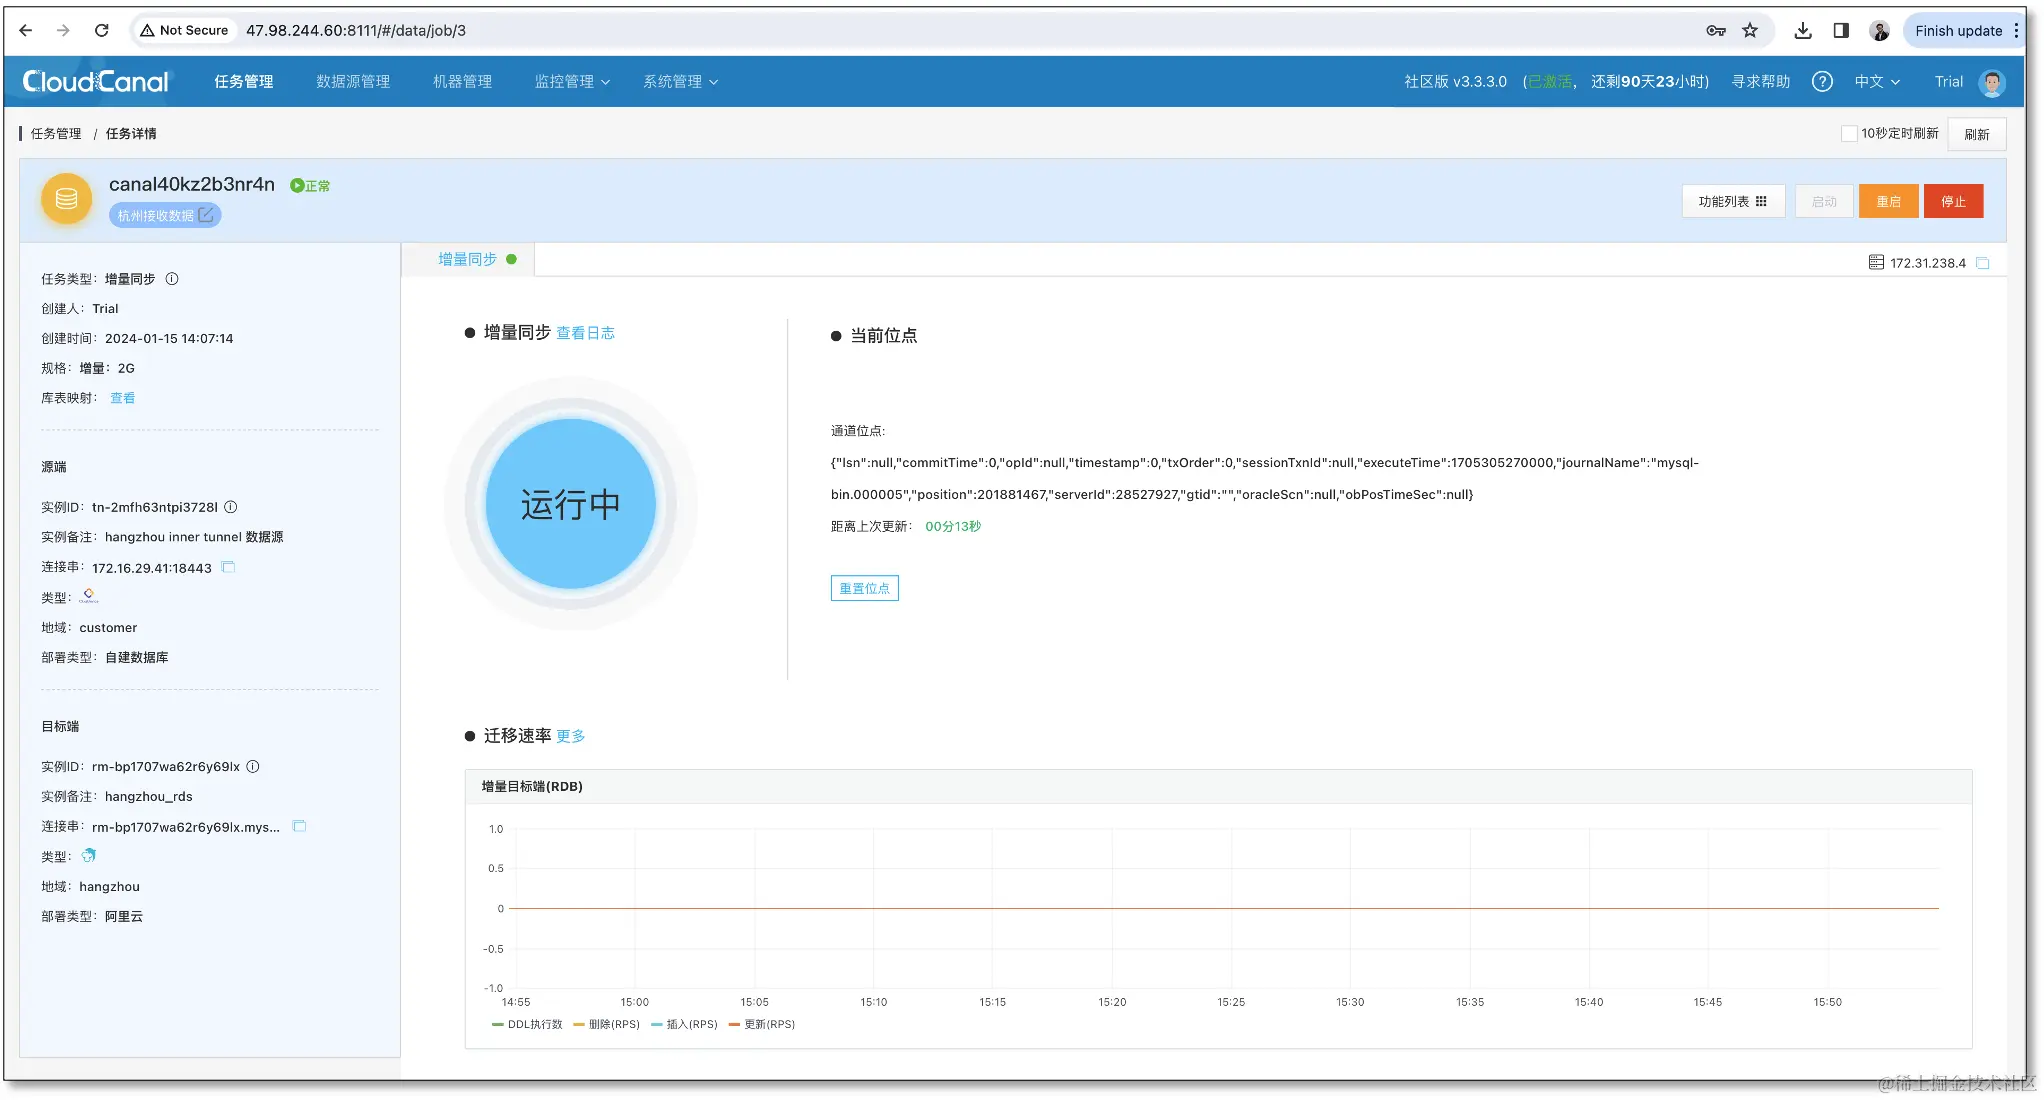This screenshot has height=1100, width=2044.
Task: Click the 重启 restart button
Action: tap(1889, 201)
